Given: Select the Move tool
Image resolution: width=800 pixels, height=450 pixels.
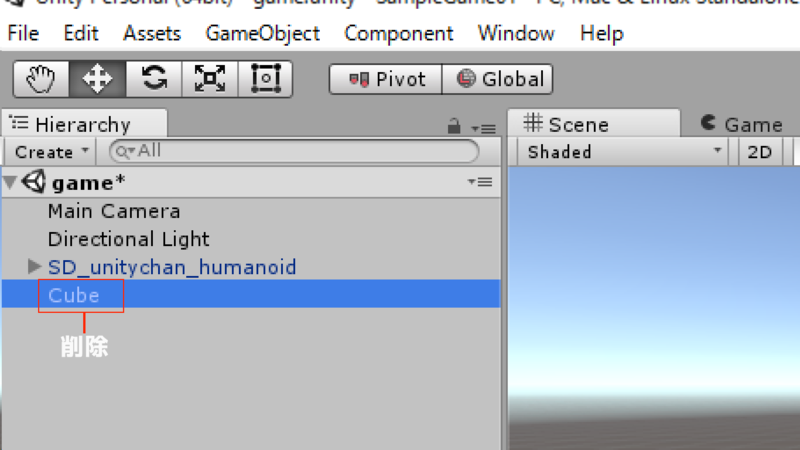Looking at the screenshot, I should tap(97, 79).
